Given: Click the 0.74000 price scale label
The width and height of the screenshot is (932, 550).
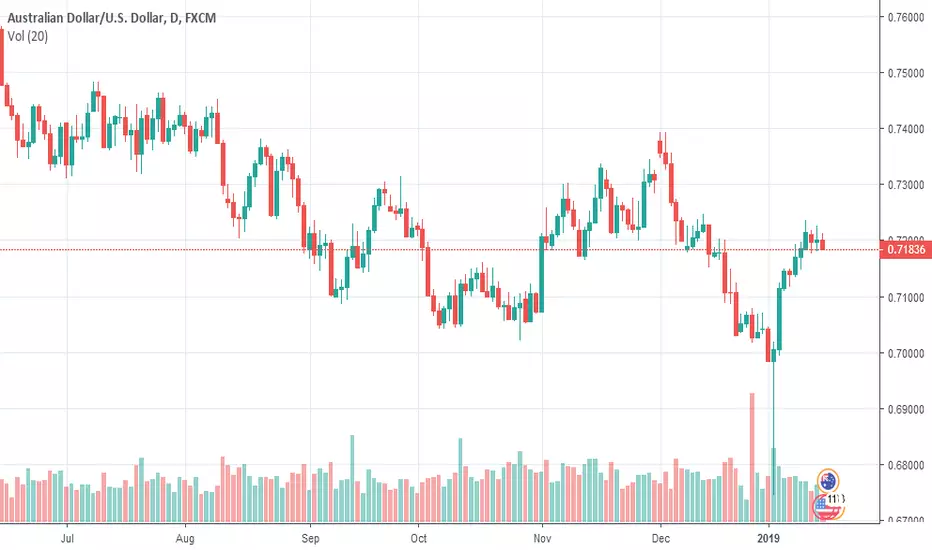Looking at the screenshot, I should click(x=906, y=129).
